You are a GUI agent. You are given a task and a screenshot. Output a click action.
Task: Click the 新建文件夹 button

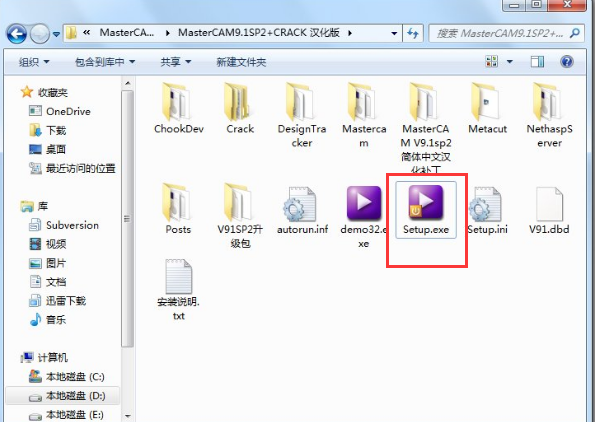[241, 62]
